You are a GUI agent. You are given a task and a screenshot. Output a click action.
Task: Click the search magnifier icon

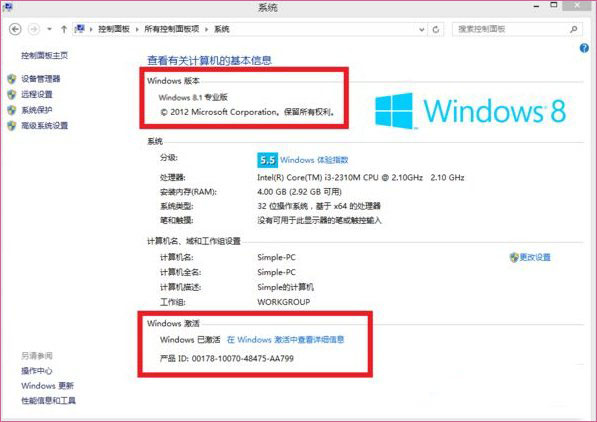point(573,29)
